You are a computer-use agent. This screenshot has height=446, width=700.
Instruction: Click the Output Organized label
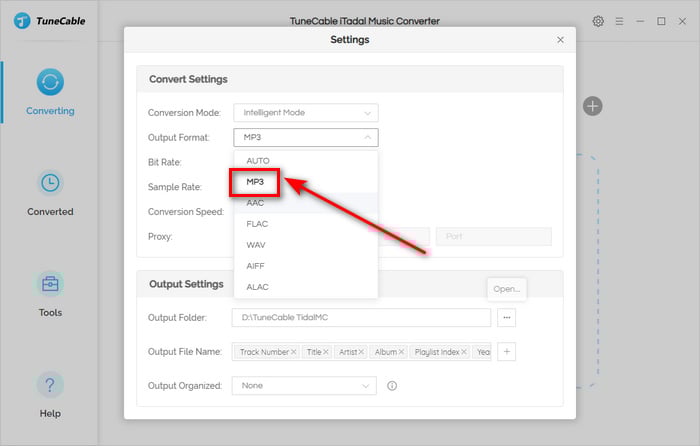point(185,386)
